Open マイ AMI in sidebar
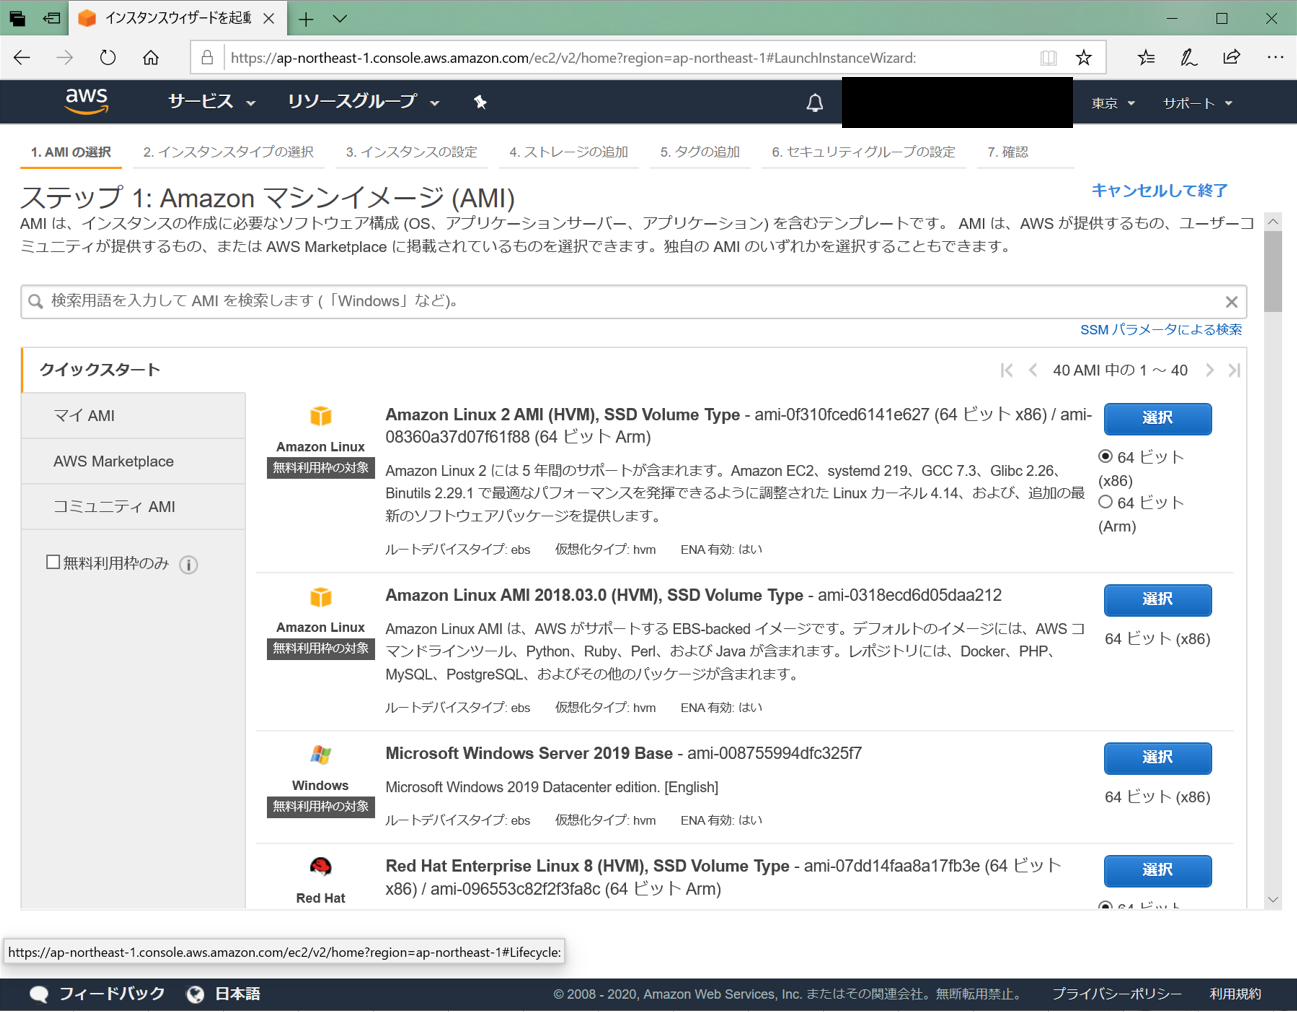1297x1012 pixels. (133, 416)
